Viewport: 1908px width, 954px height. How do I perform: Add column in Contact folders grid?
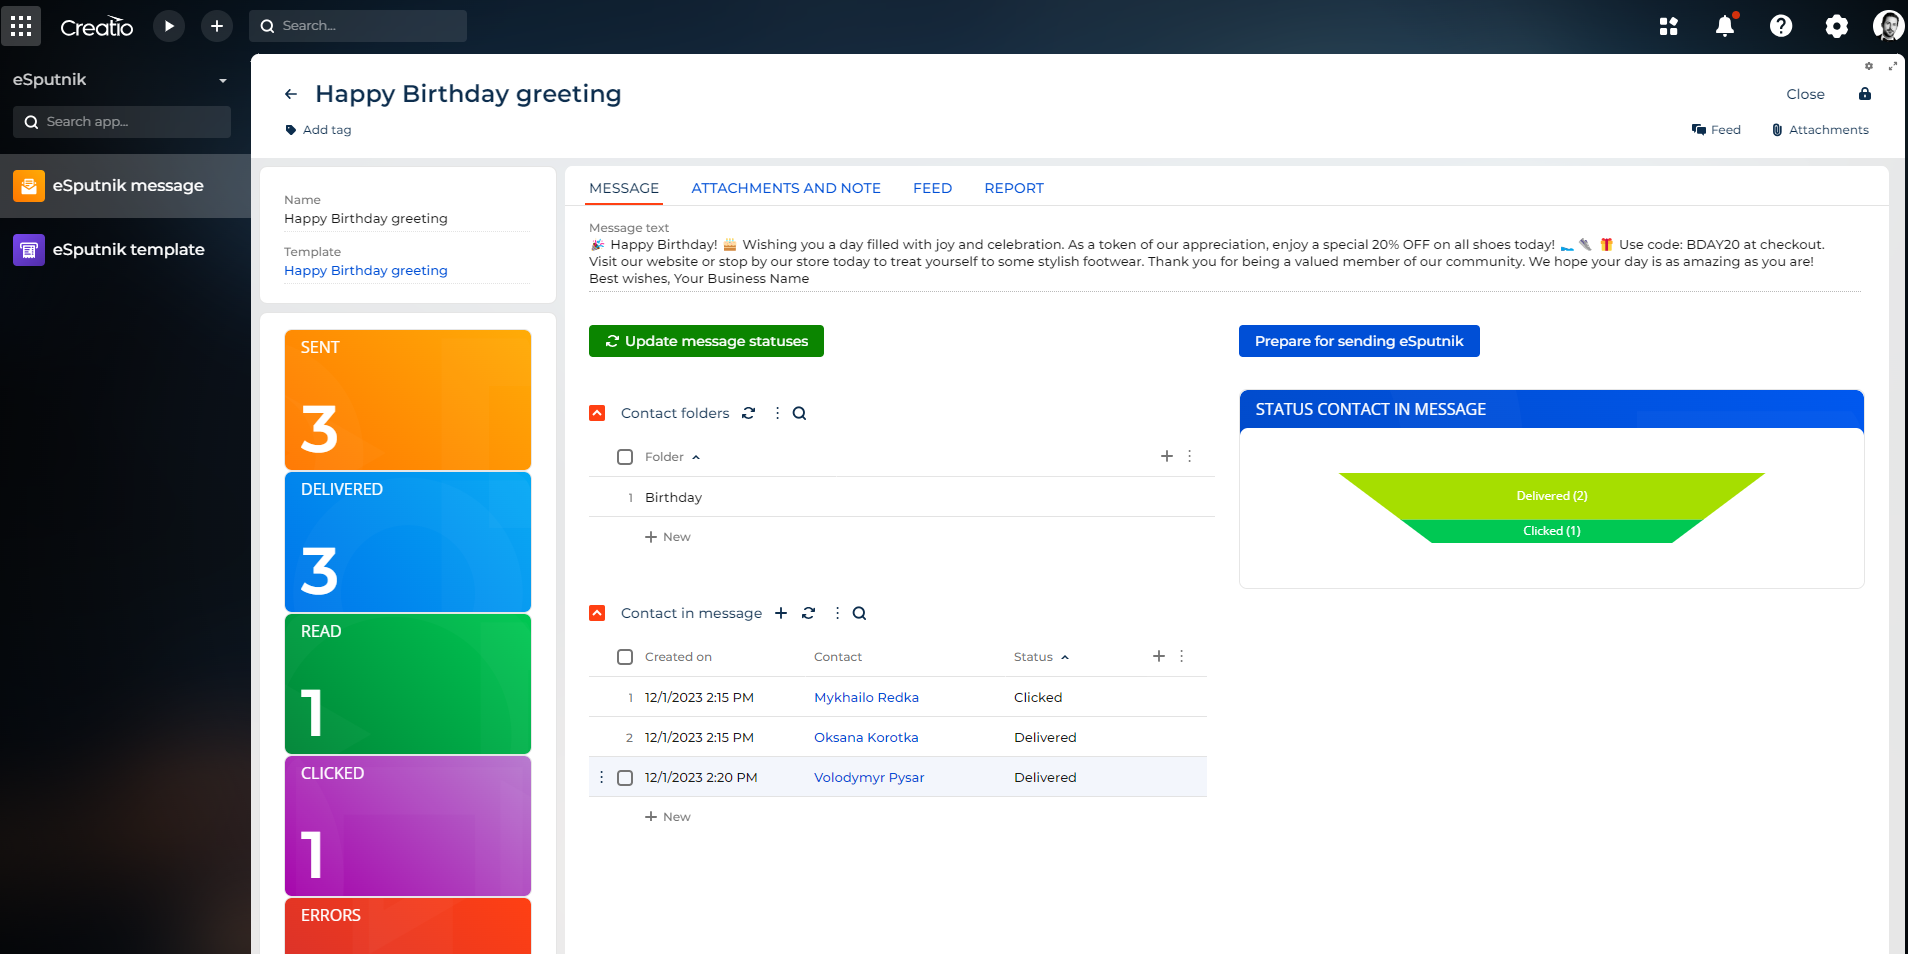pyautogui.click(x=1166, y=456)
